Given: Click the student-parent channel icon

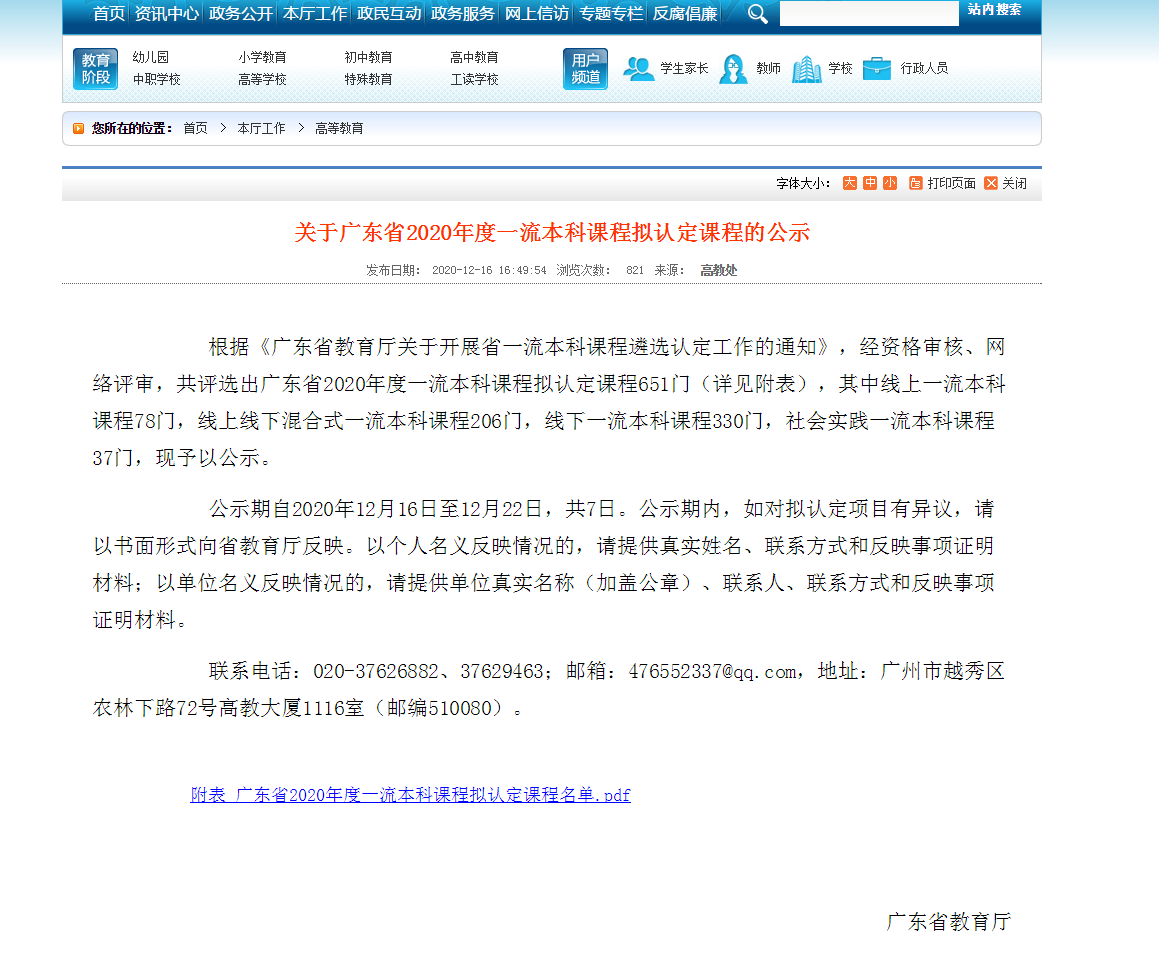Looking at the screenshot, I should (x=638, y=69).
